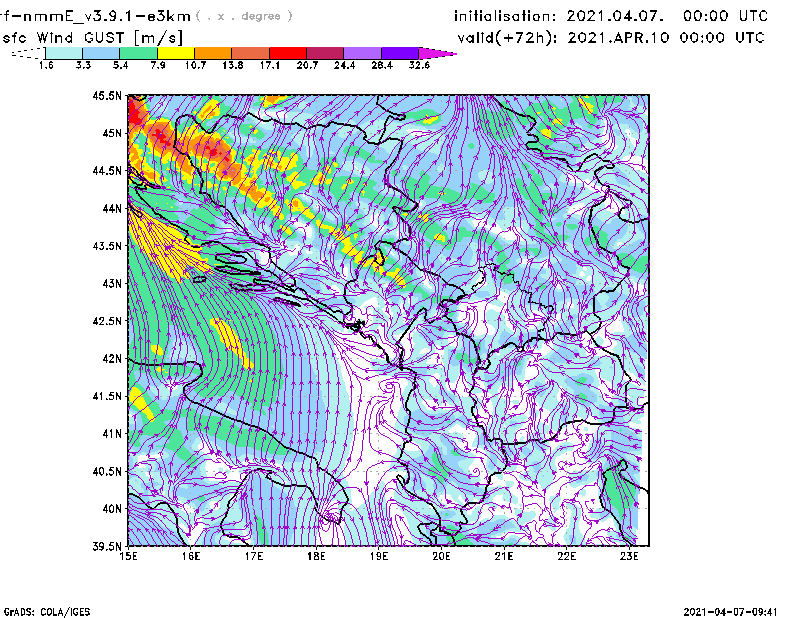The height and width of the screenshot is (618, 800).
Task: Click the "45N" latitude label
Action: click(112, 133)
